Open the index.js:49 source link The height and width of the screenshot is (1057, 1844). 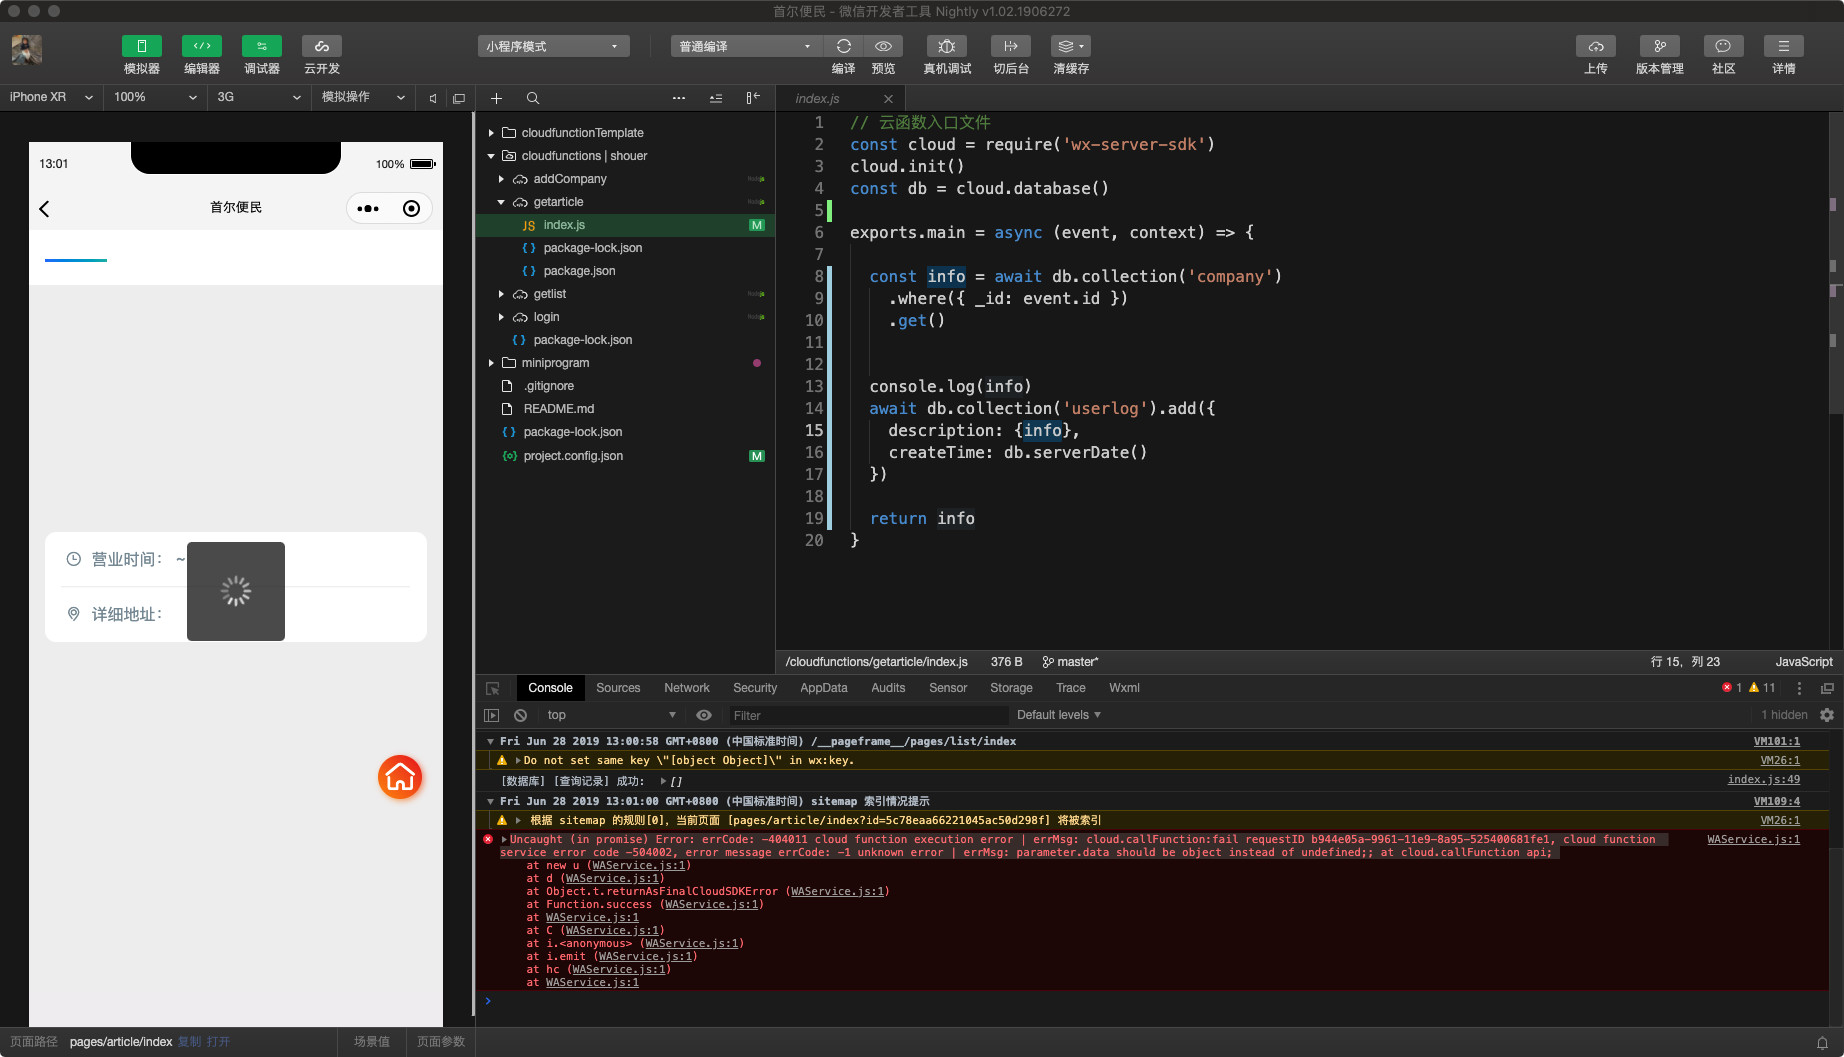1763,780
